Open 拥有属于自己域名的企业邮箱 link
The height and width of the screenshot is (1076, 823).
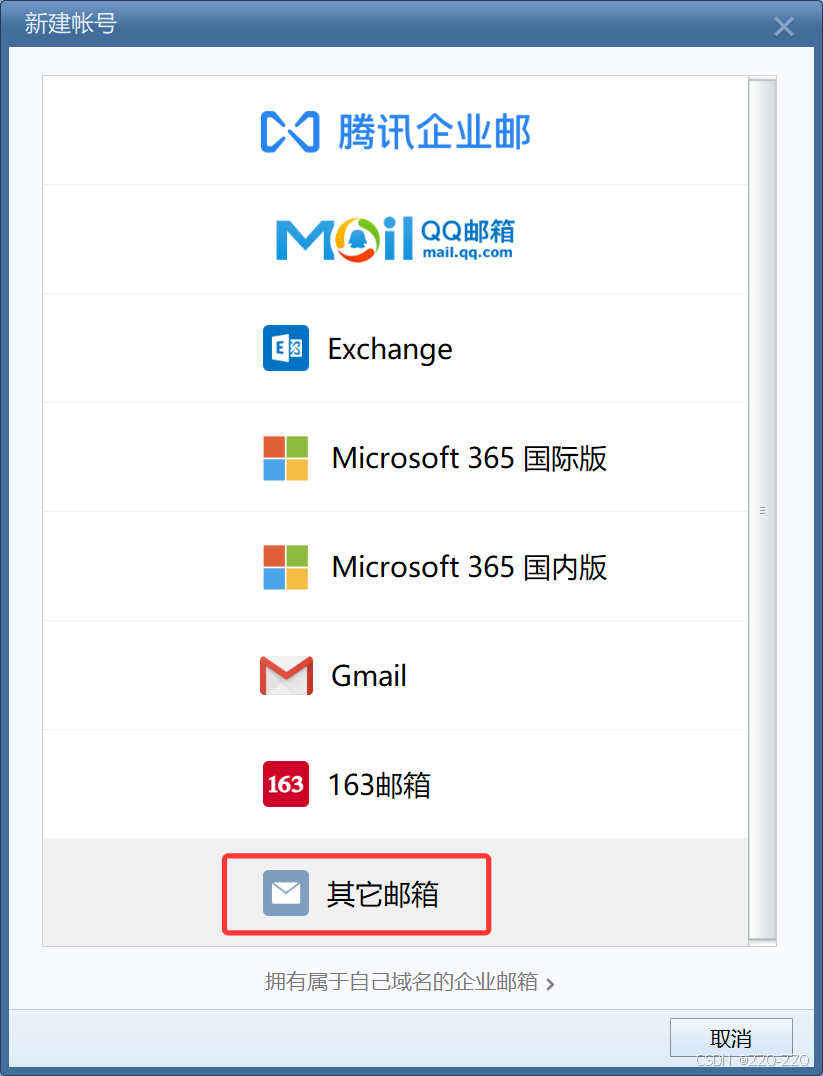402,981
